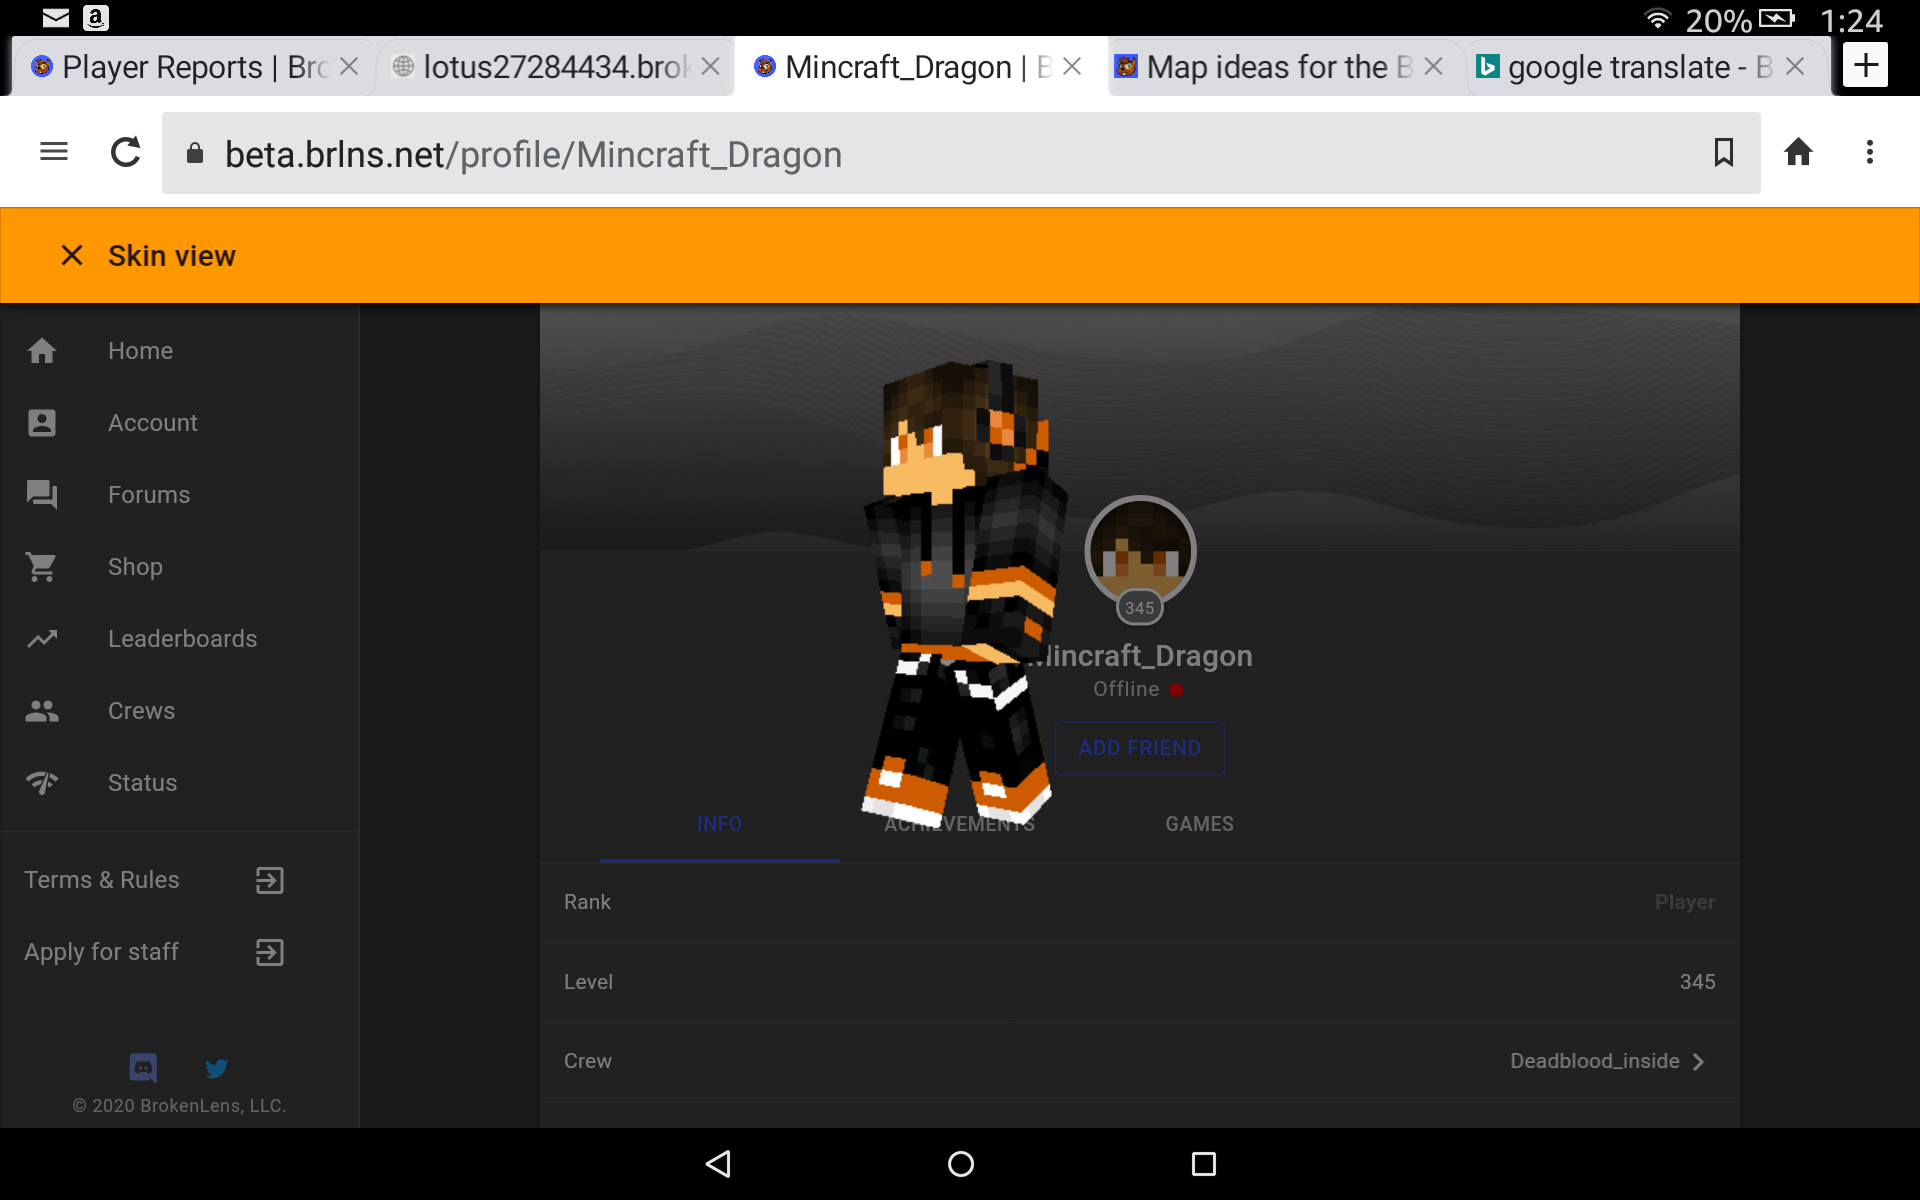Close the lotus27284434 tab
The height and width of the screenshot is (1200, 1920).
click(x=711, y=66)
